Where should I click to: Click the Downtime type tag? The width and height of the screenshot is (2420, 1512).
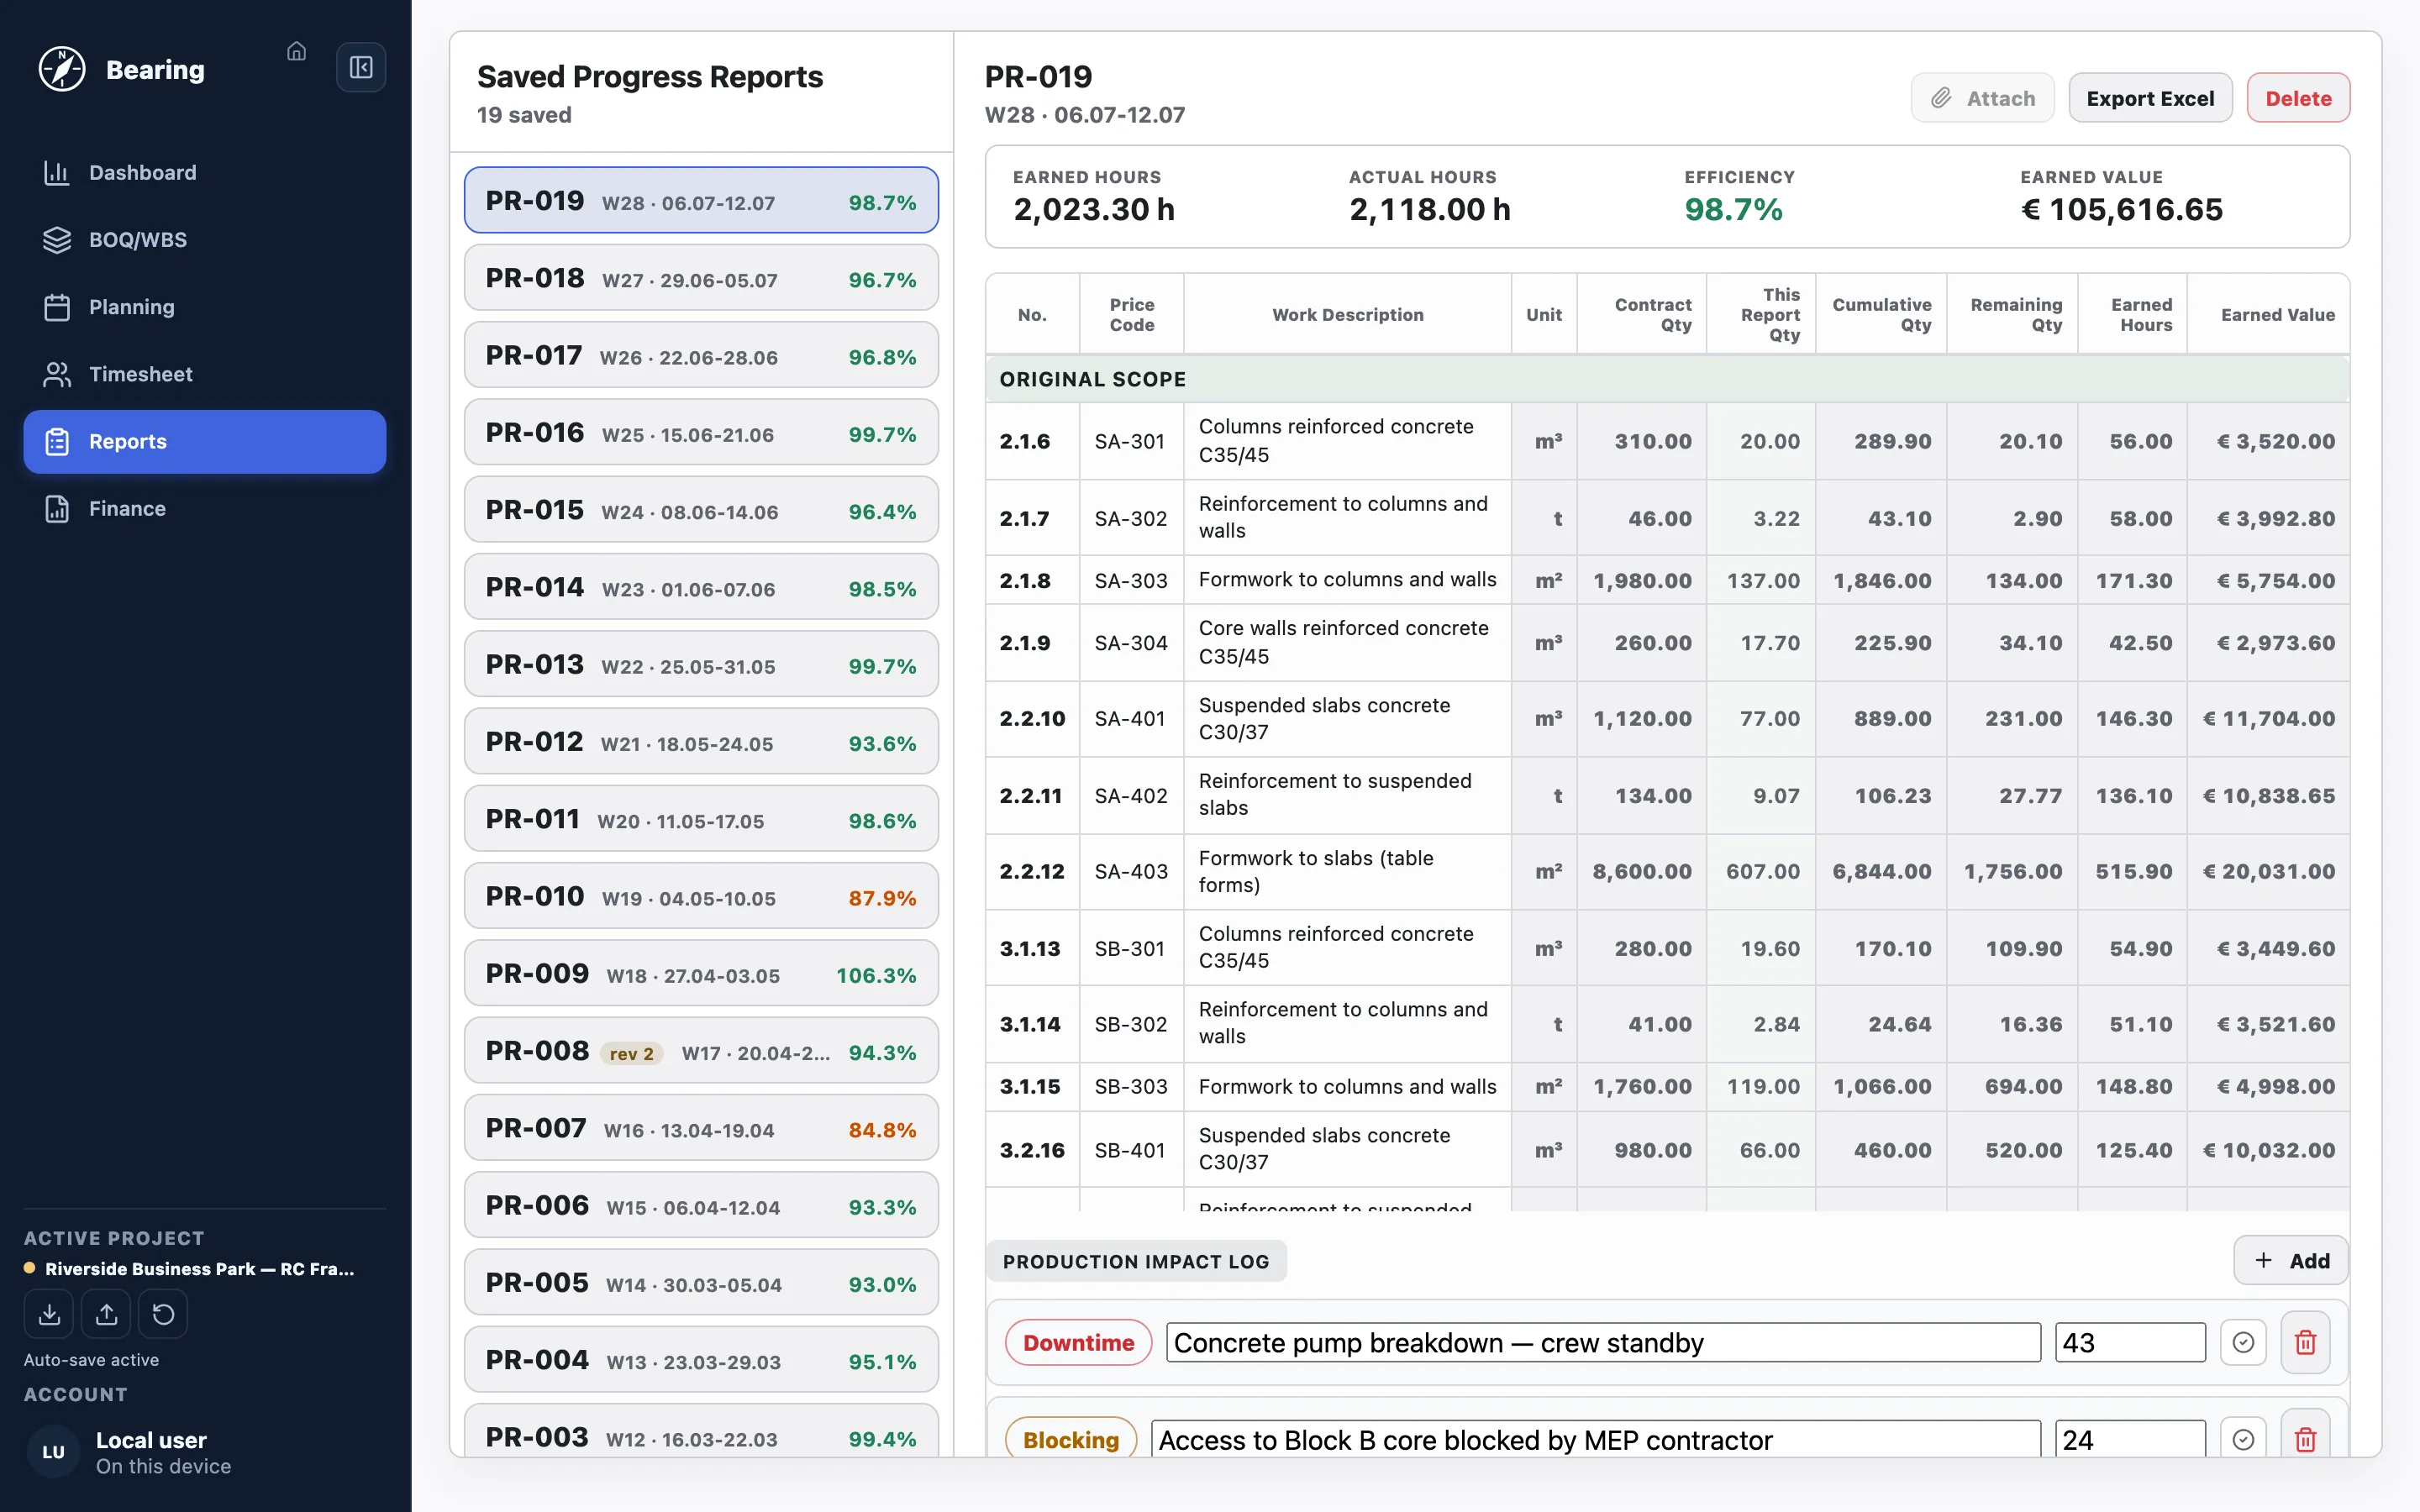(x=1078, y=1342)
